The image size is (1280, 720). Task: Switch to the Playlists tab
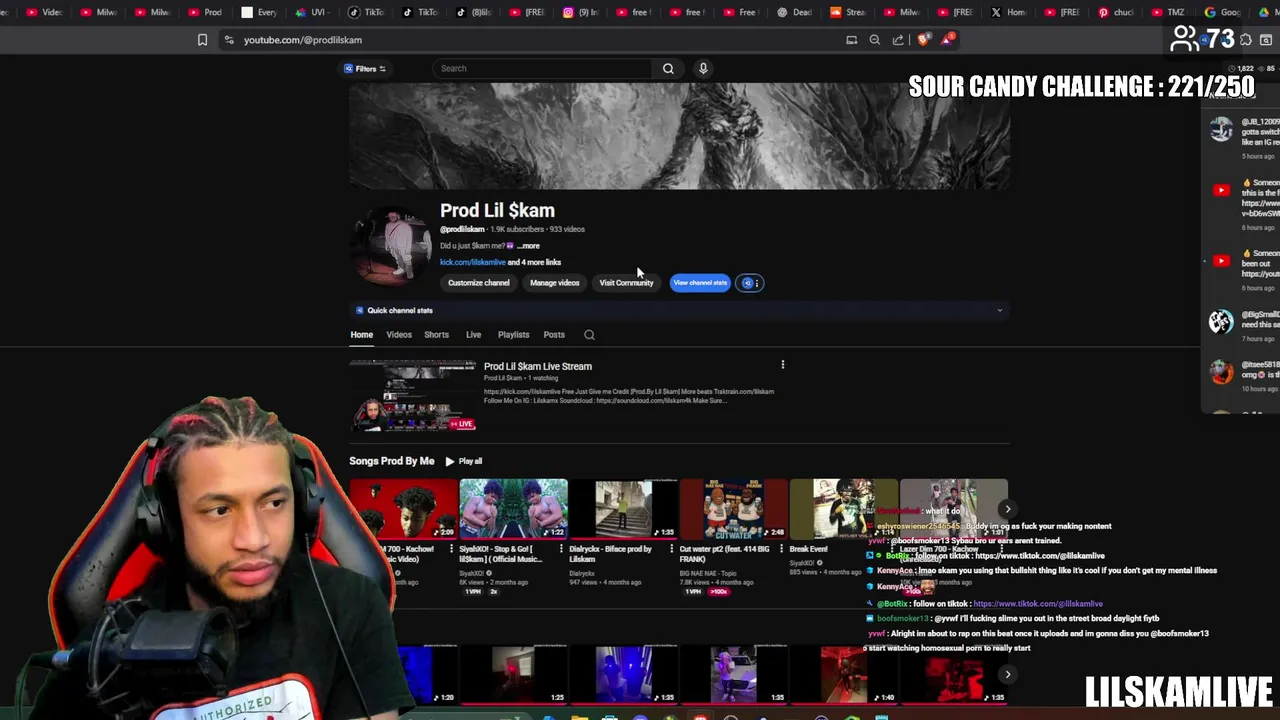pos(513,335)
